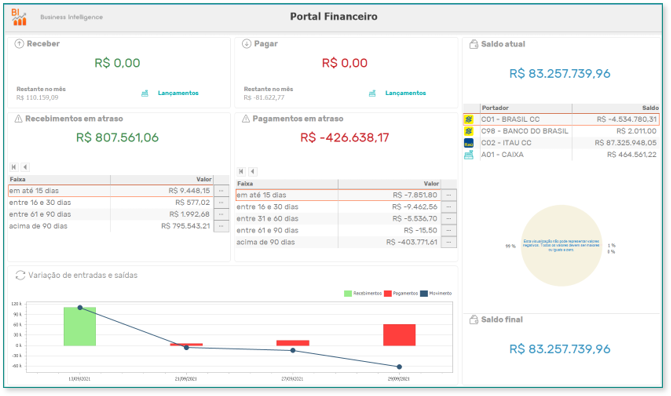The width and height of the screenshot is (671, 396).
Task: Go to previous page in Recebimentos em atraso table
Action: pyautogui.click(x=25, y=167)
